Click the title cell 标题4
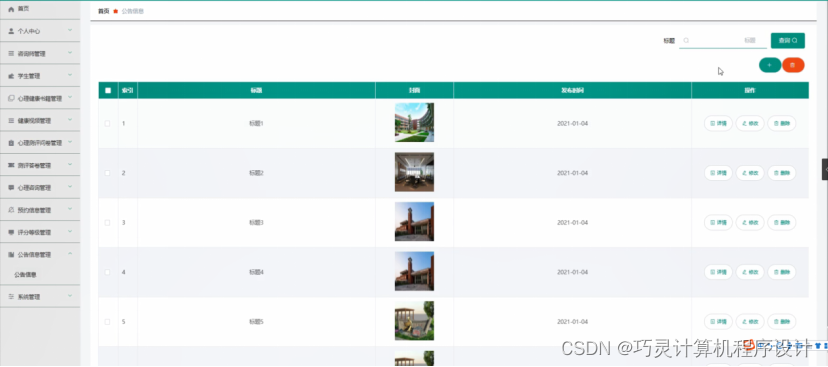Screen dimensions: 828x367 [x=256, y=272]
